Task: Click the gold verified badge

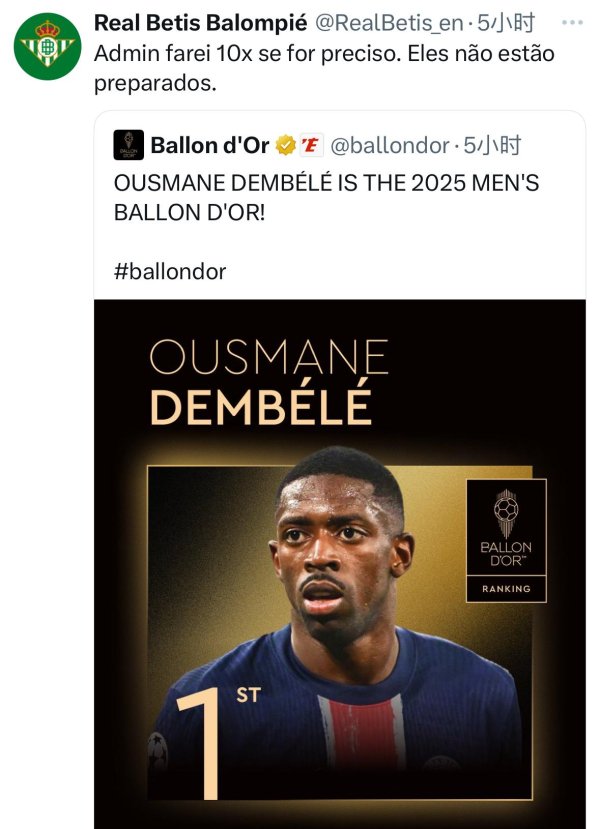Action: point(285,145)
